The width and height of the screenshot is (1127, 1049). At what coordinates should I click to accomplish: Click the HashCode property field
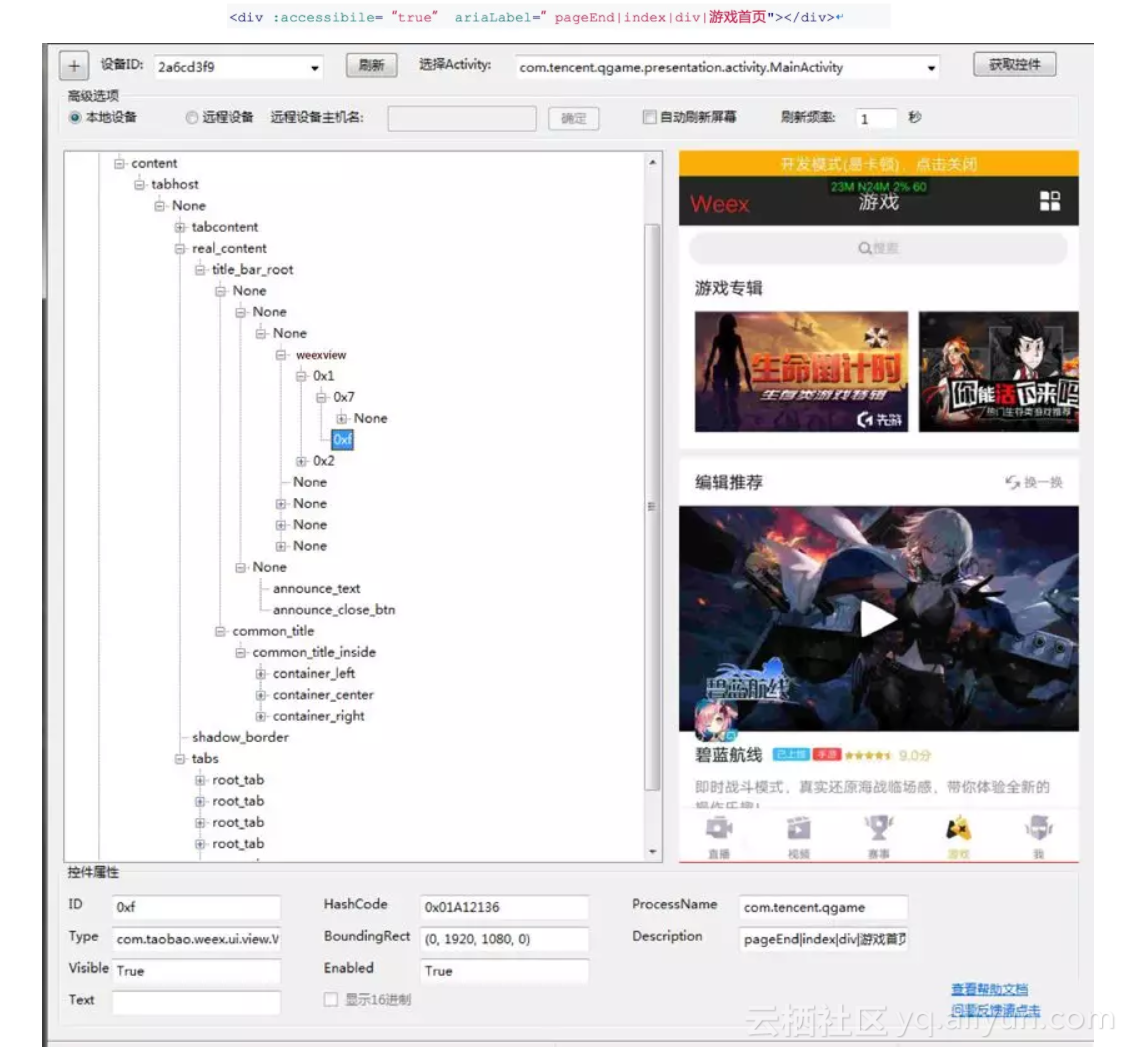[503, 907]
